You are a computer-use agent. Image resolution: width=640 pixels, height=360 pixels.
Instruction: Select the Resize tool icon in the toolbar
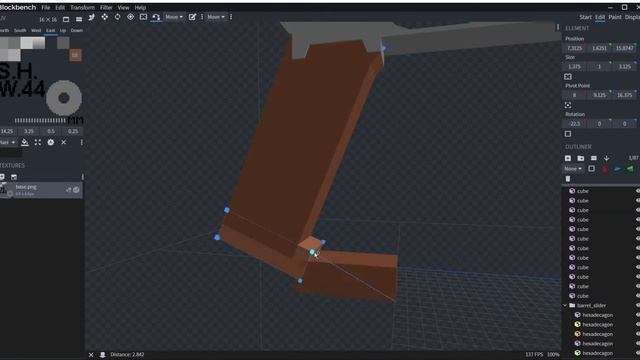coord(143,17)
